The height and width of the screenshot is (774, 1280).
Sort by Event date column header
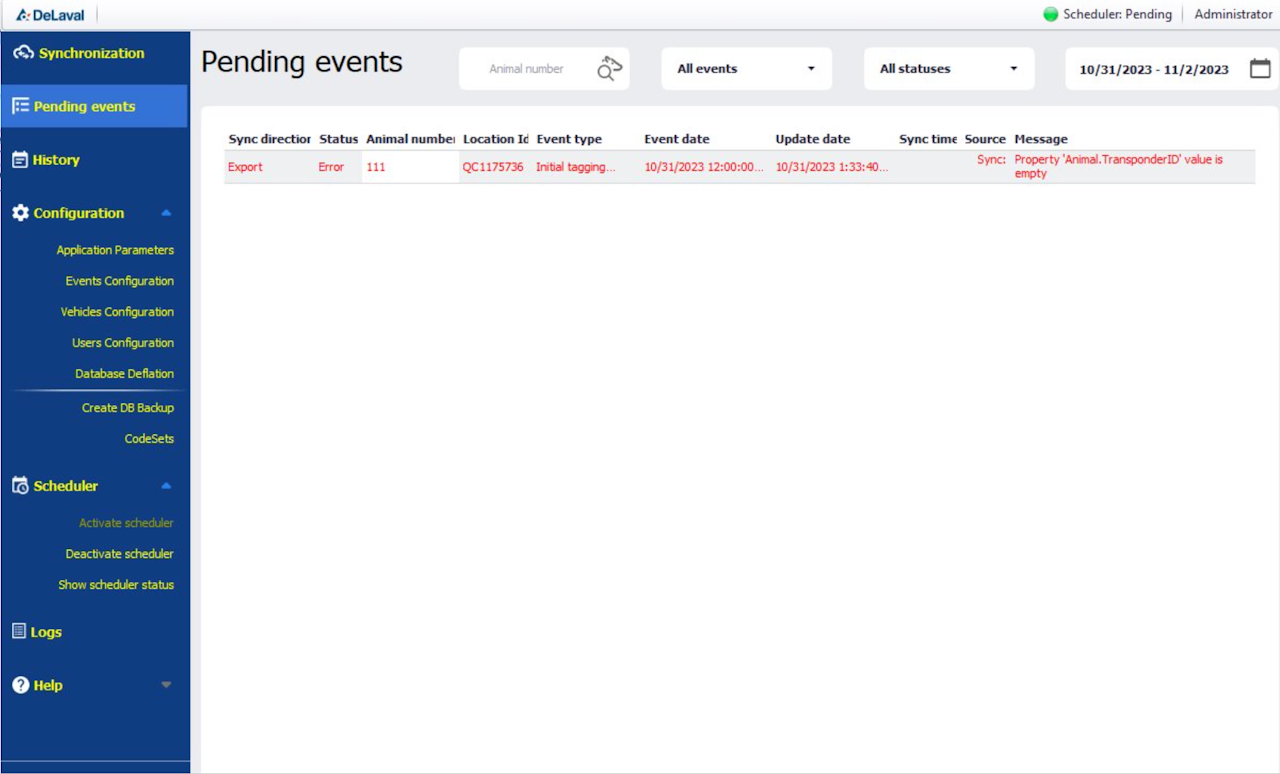coord(677,139)
